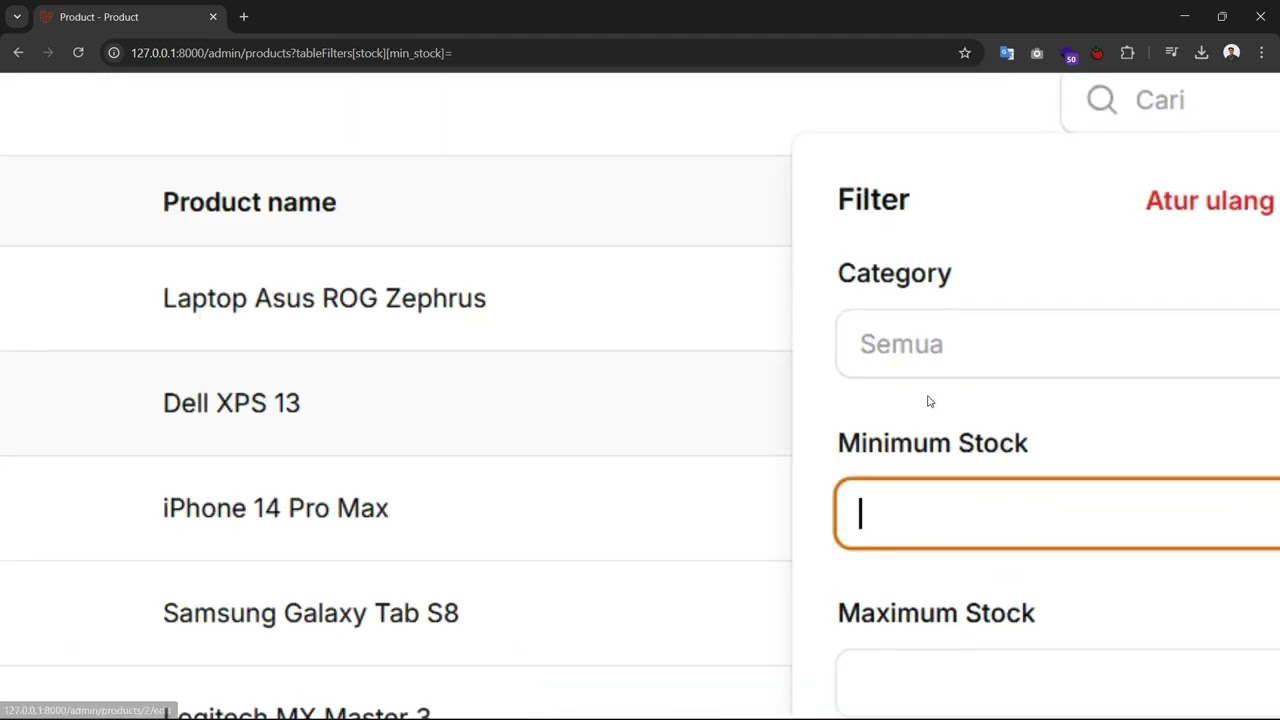This screenshot has width=1280, height=720.
Task: Sort by Product name column header
Action: coord(249,202)
